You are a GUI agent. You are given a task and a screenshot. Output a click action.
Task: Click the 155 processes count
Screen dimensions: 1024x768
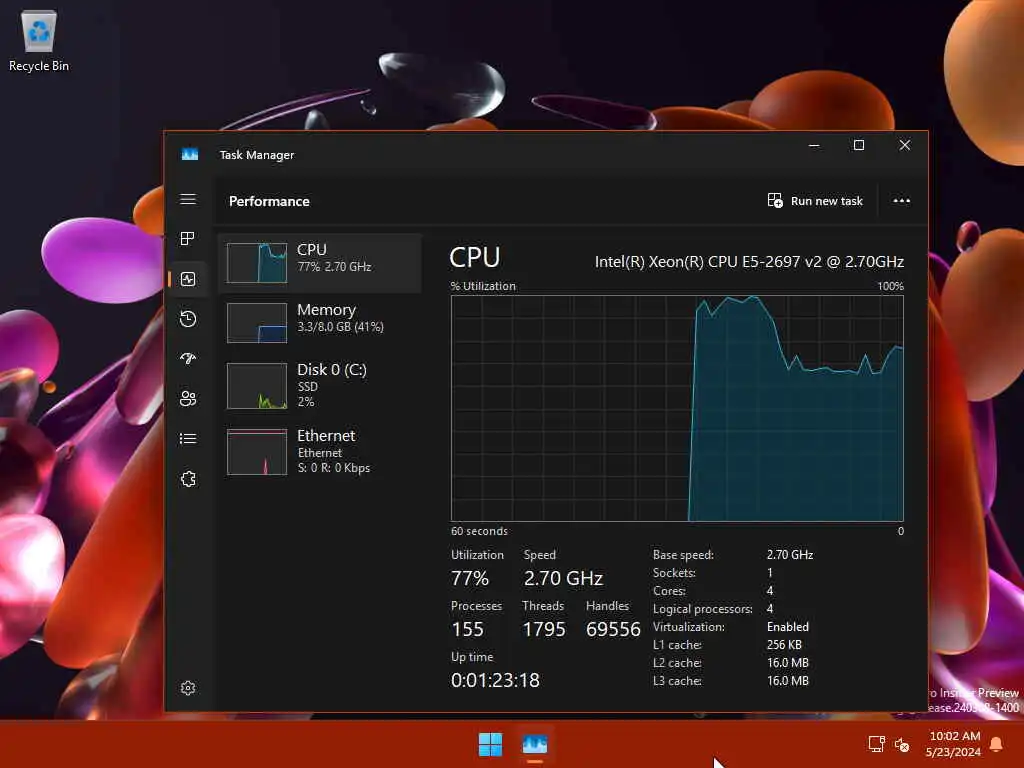tap(468, 629)
